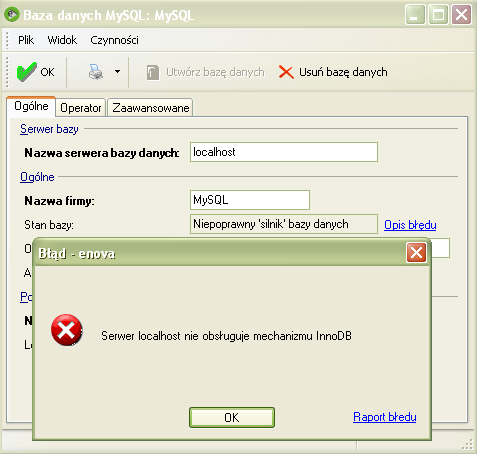This screenshot has height=454, width=477.
Task: Click the Stan bazy label text
Action: click(49, 225)
